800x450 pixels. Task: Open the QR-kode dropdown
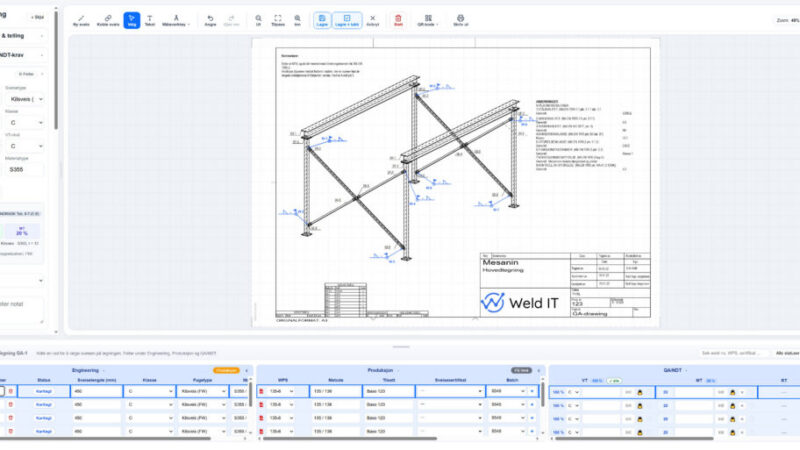click(x=428, y=20)
